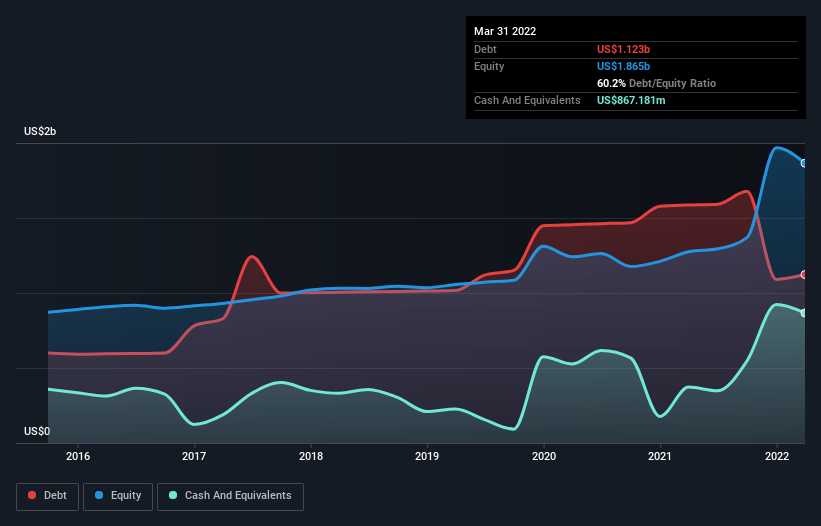Select the 2019 x-axis label
The image size is (821, 526).
tap(427, 456)
